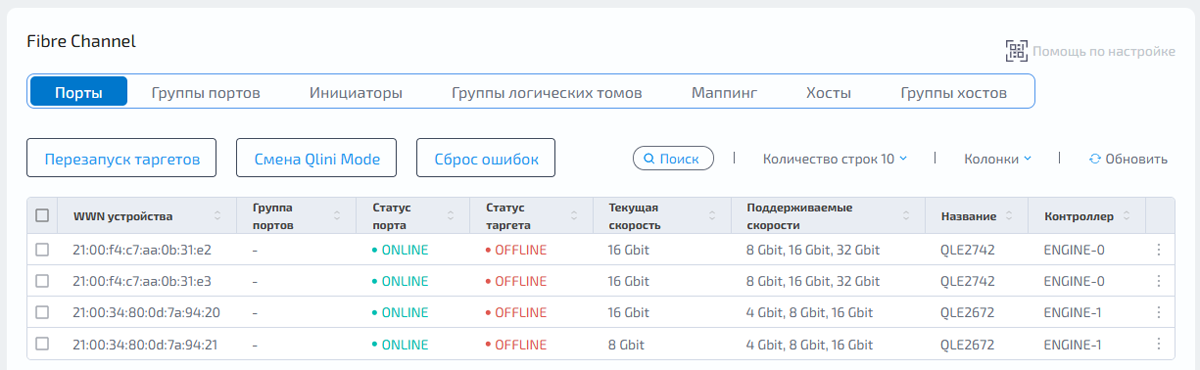Toggle the select-all header checkbox

point(42,215)
